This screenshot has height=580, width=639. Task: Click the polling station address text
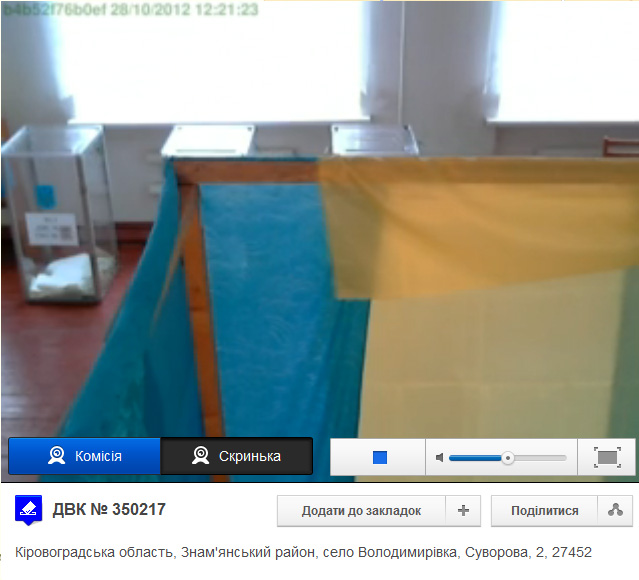click(304, 552)
